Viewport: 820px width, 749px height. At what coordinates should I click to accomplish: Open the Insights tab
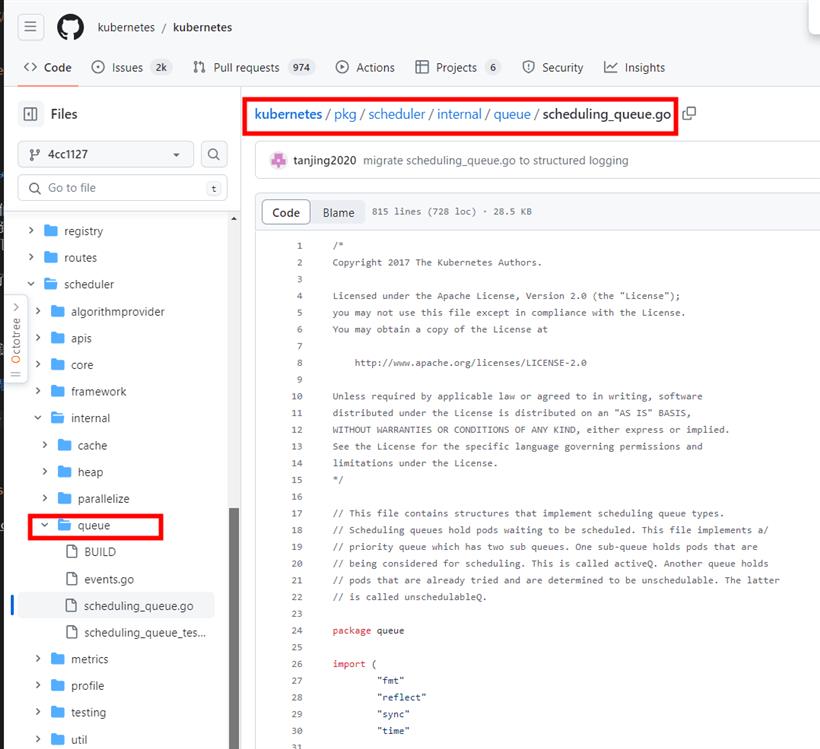pos(634,67)
